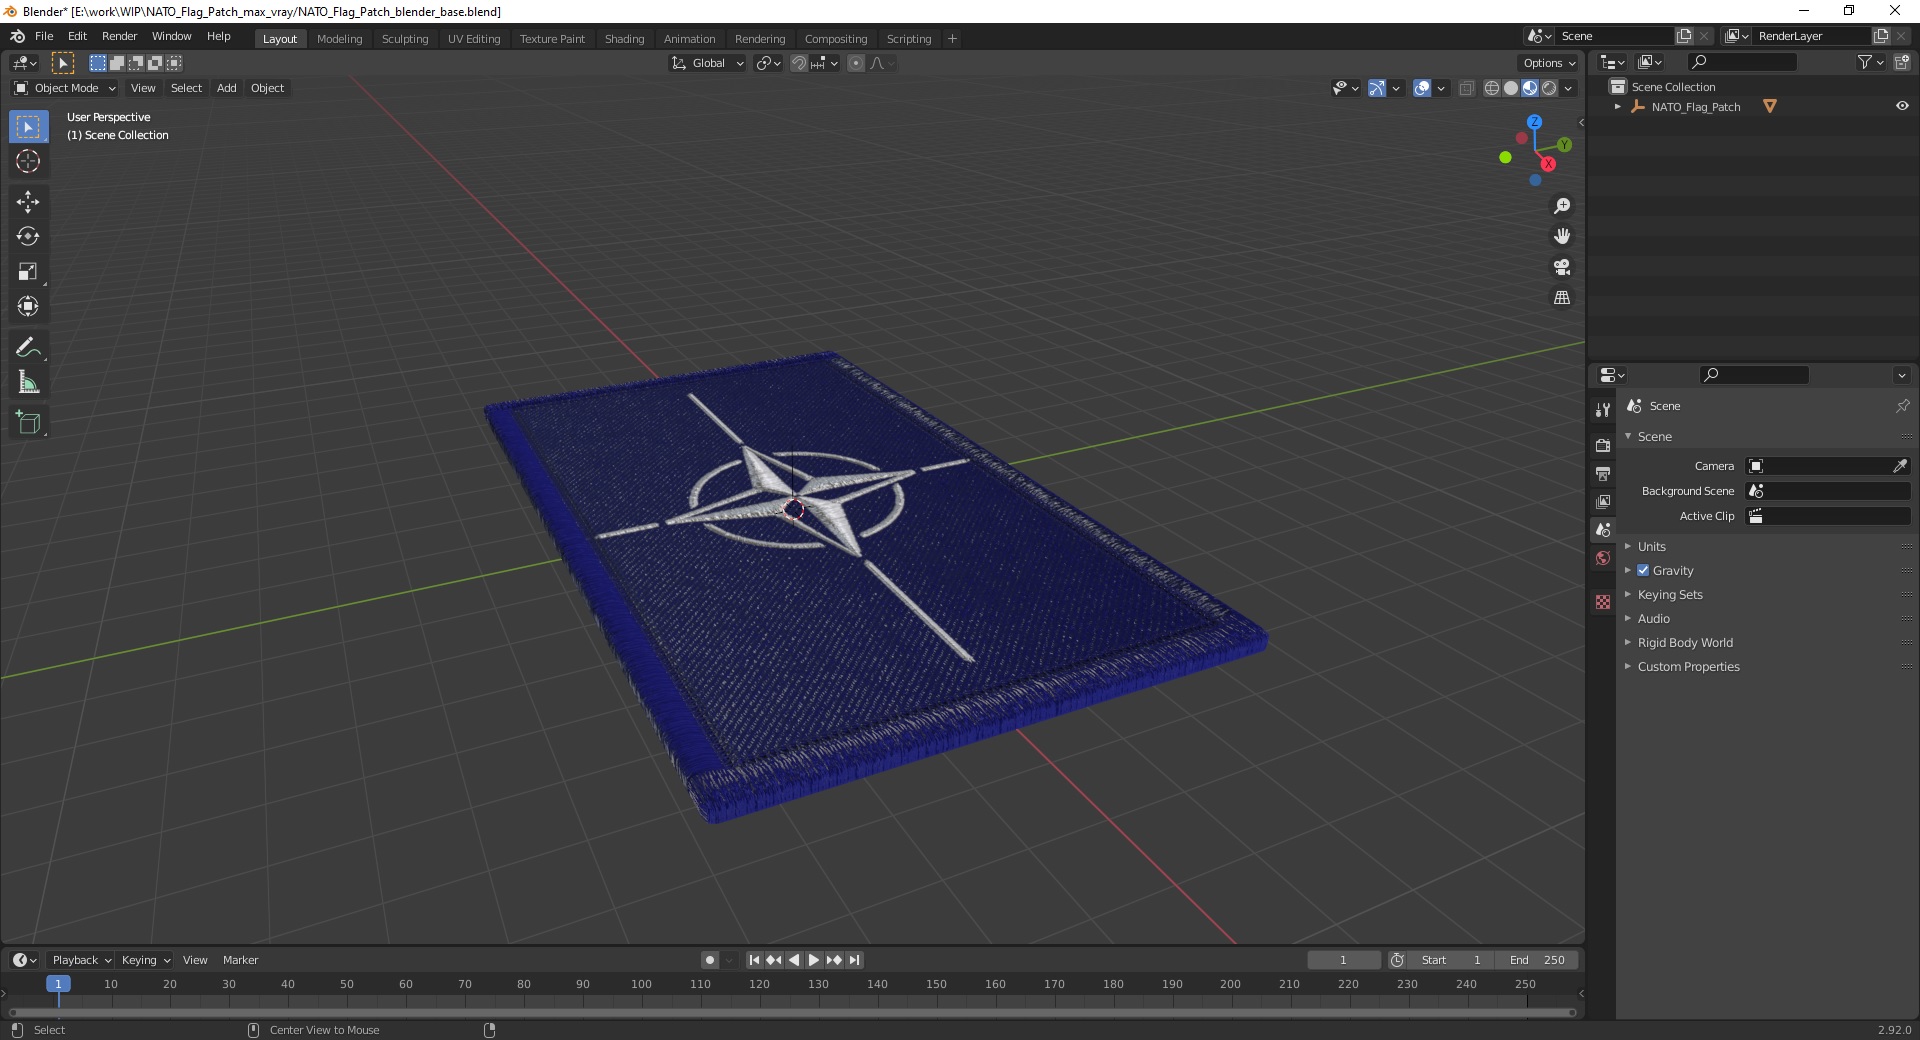The height and width of the screenshot is (1040, 1920).
Task: Open the timeline Marker menu
Action: (240, 960)
